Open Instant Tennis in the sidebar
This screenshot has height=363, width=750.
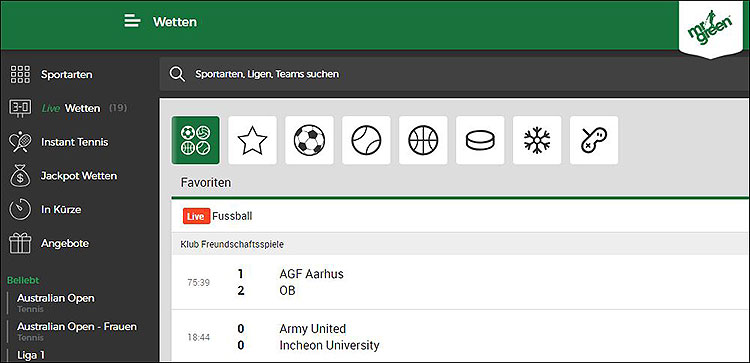click(75, 142)
